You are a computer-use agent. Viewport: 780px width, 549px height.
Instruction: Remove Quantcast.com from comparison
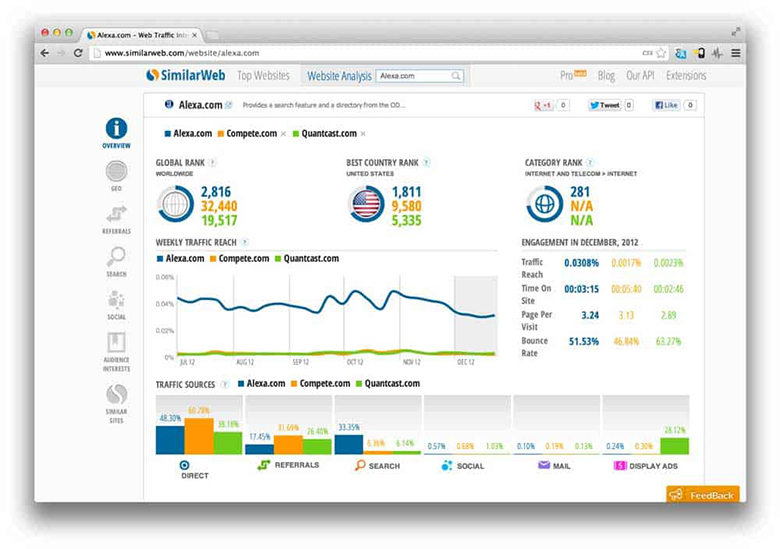click(x=363, y=133)
